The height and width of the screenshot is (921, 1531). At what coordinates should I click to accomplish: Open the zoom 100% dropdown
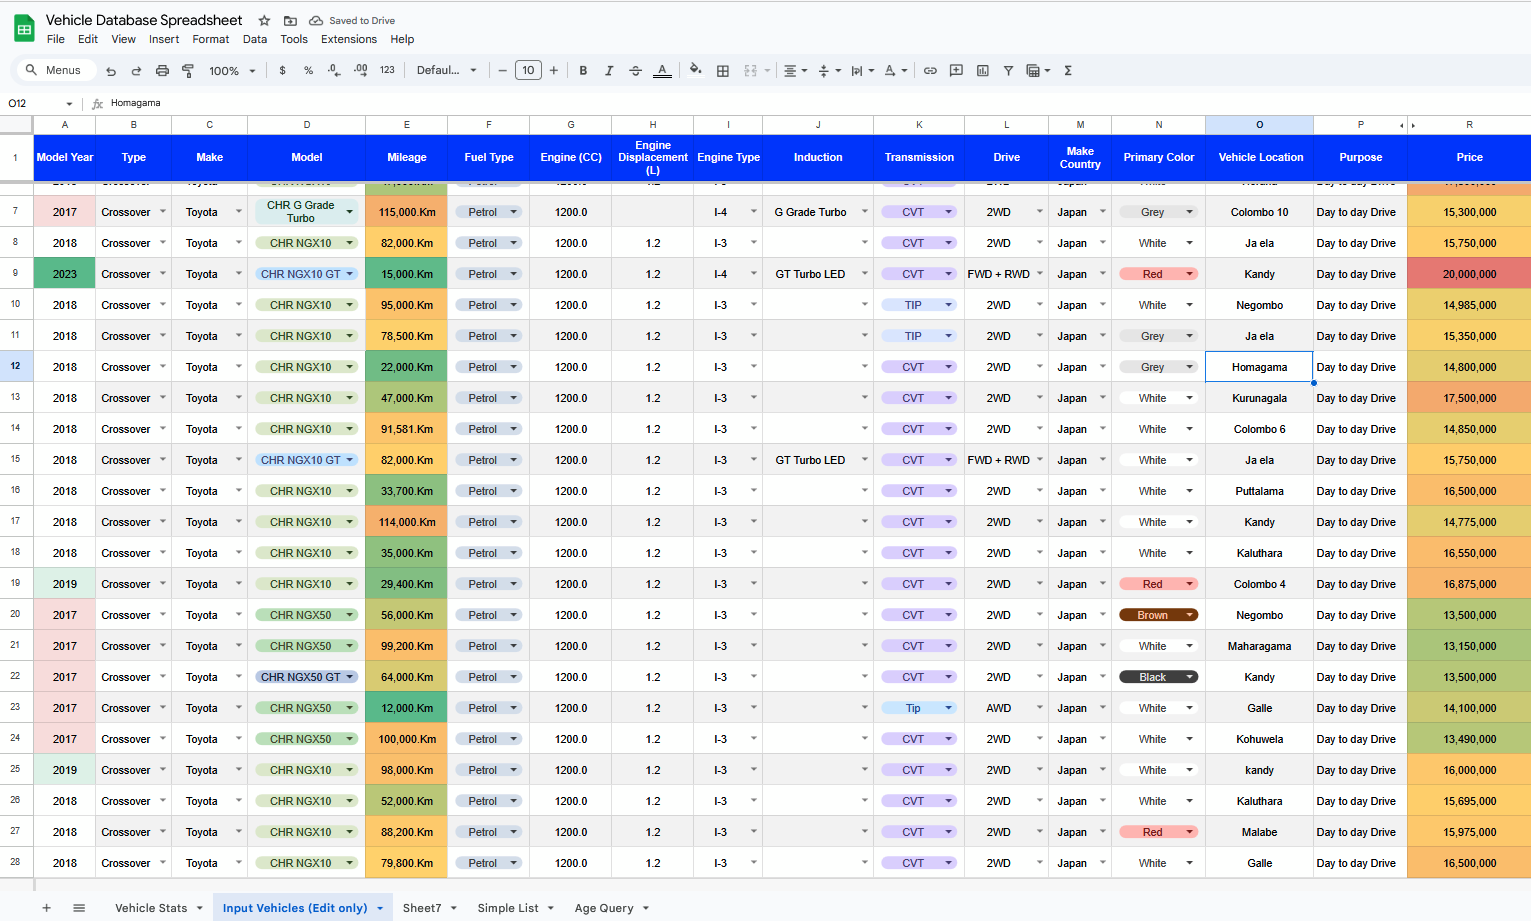(232, 71)
